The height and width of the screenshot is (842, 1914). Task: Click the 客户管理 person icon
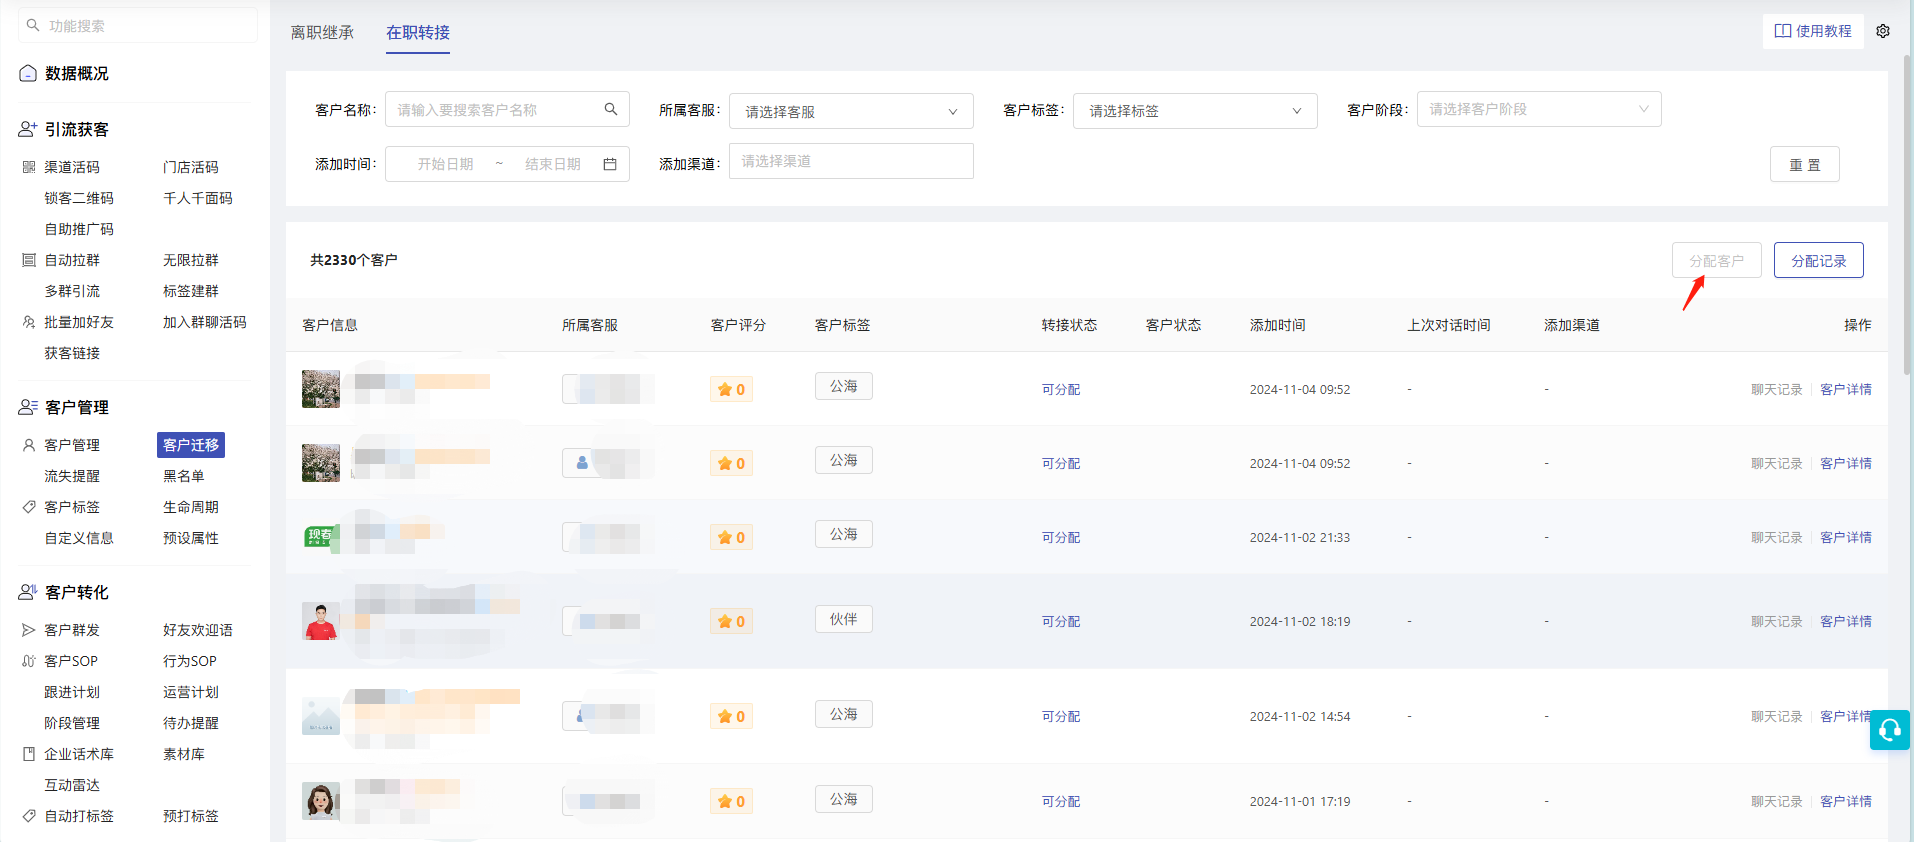tap(29, 445)
